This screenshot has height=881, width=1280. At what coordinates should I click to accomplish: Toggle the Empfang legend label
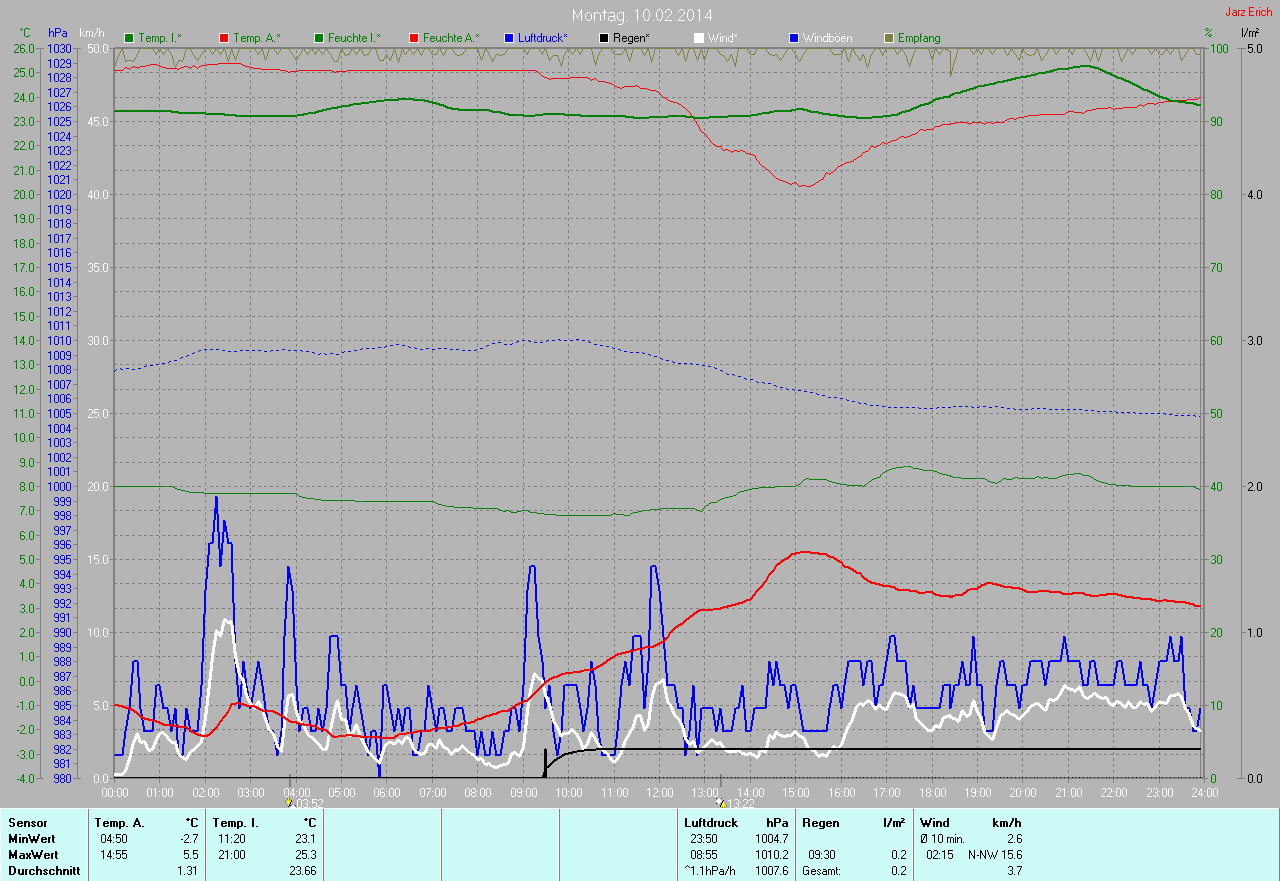(x=918, y=38)
